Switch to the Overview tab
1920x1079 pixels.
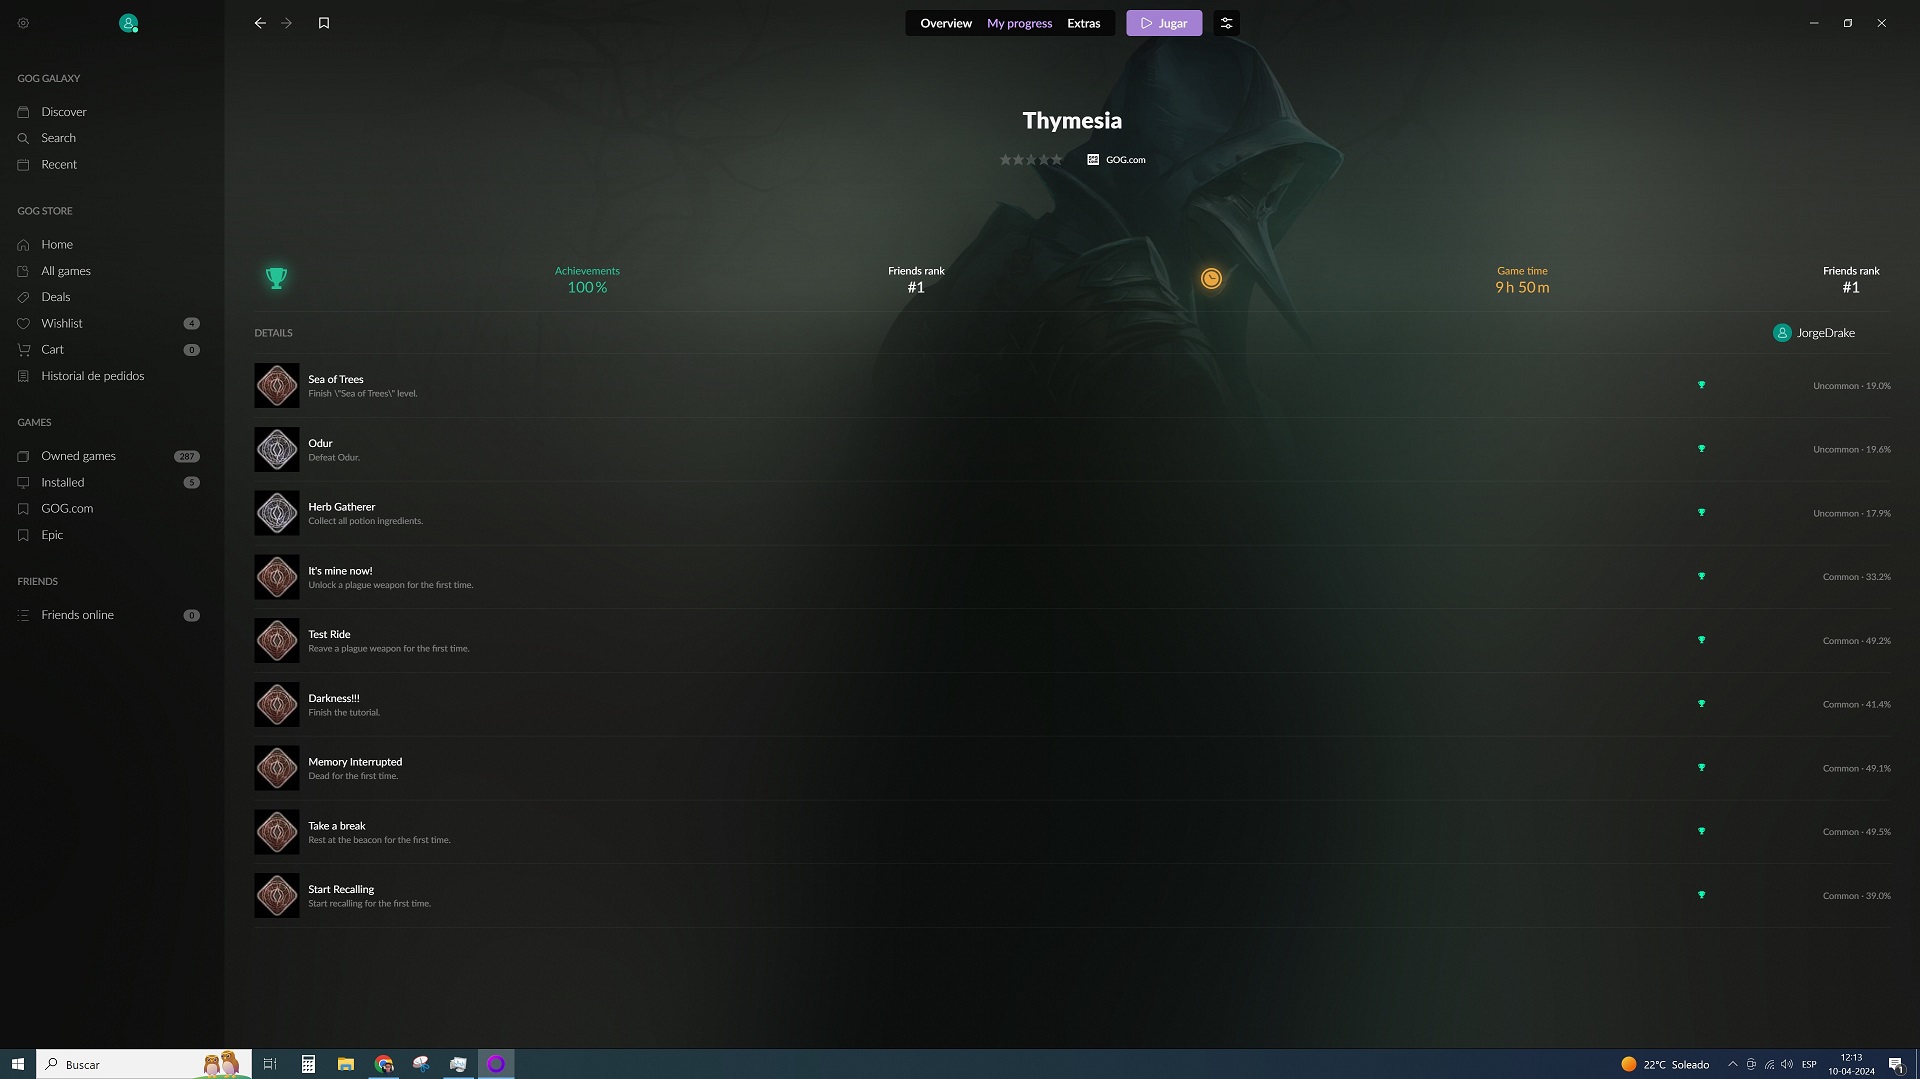pos(946,23)
